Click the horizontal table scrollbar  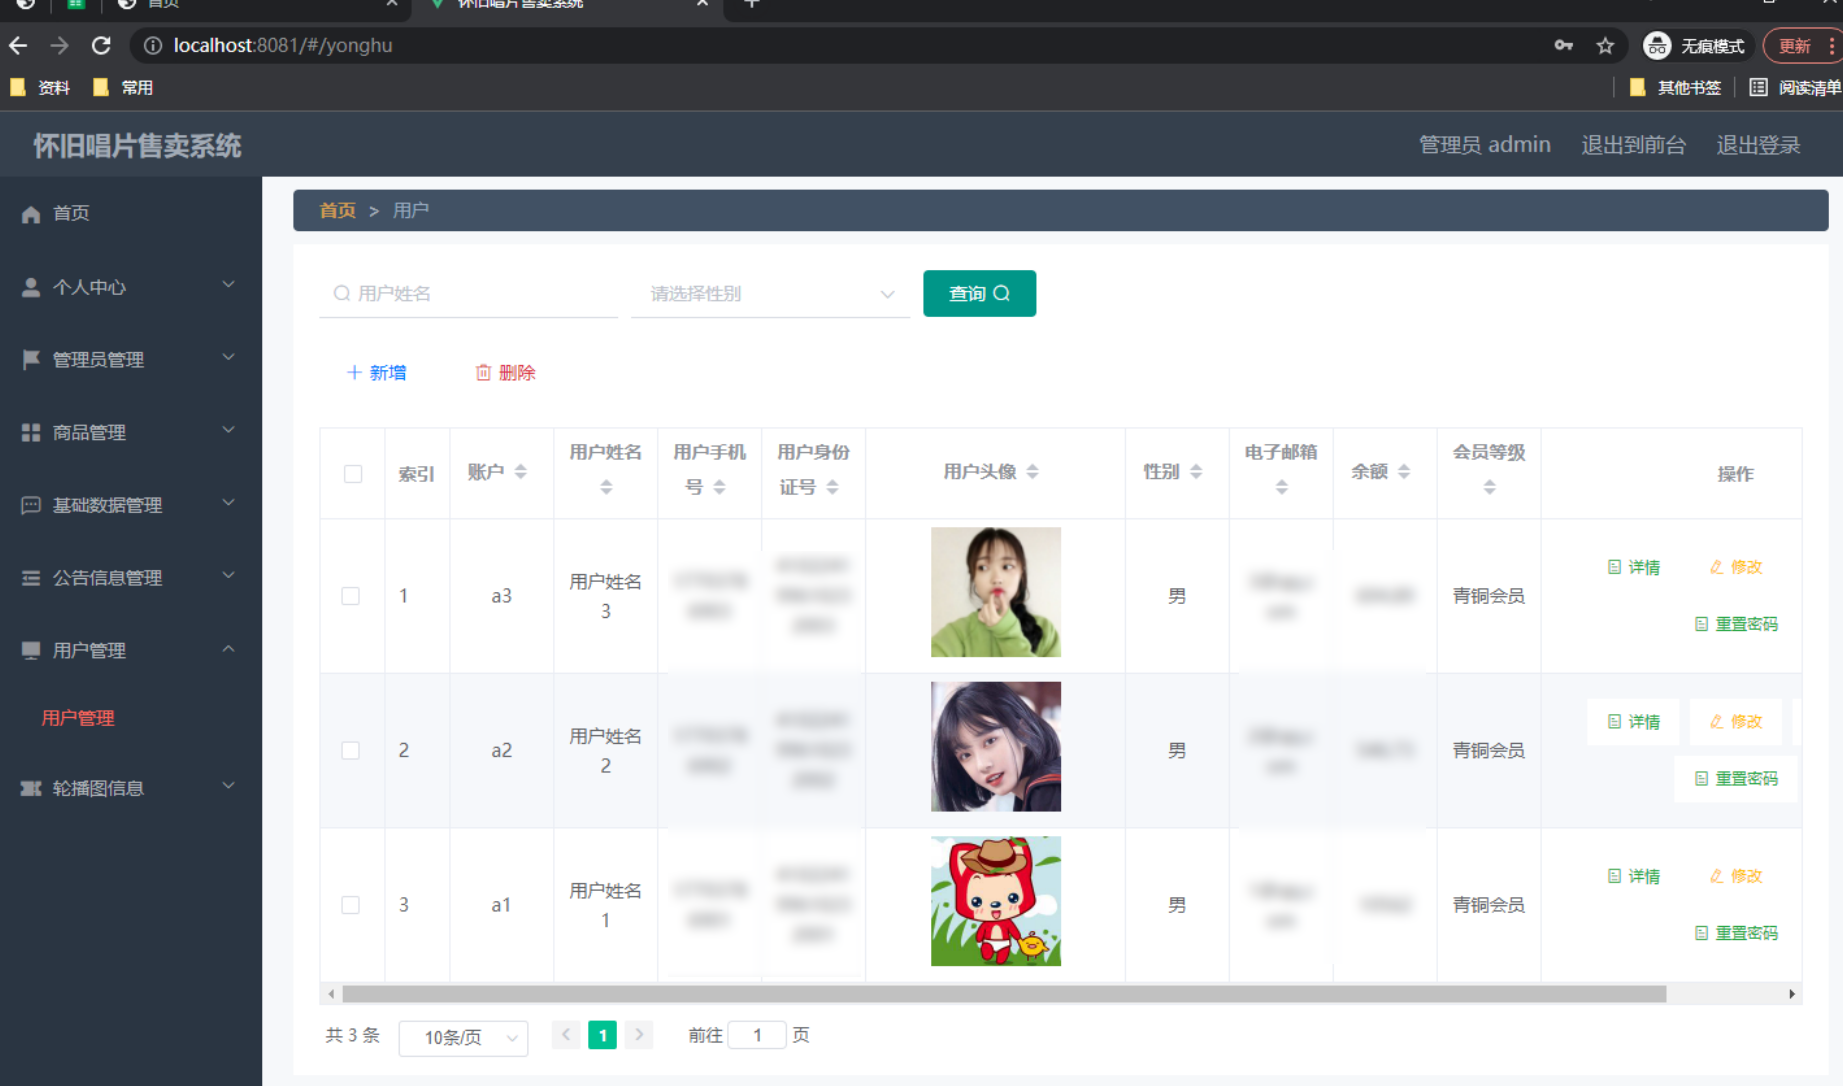1004,994
